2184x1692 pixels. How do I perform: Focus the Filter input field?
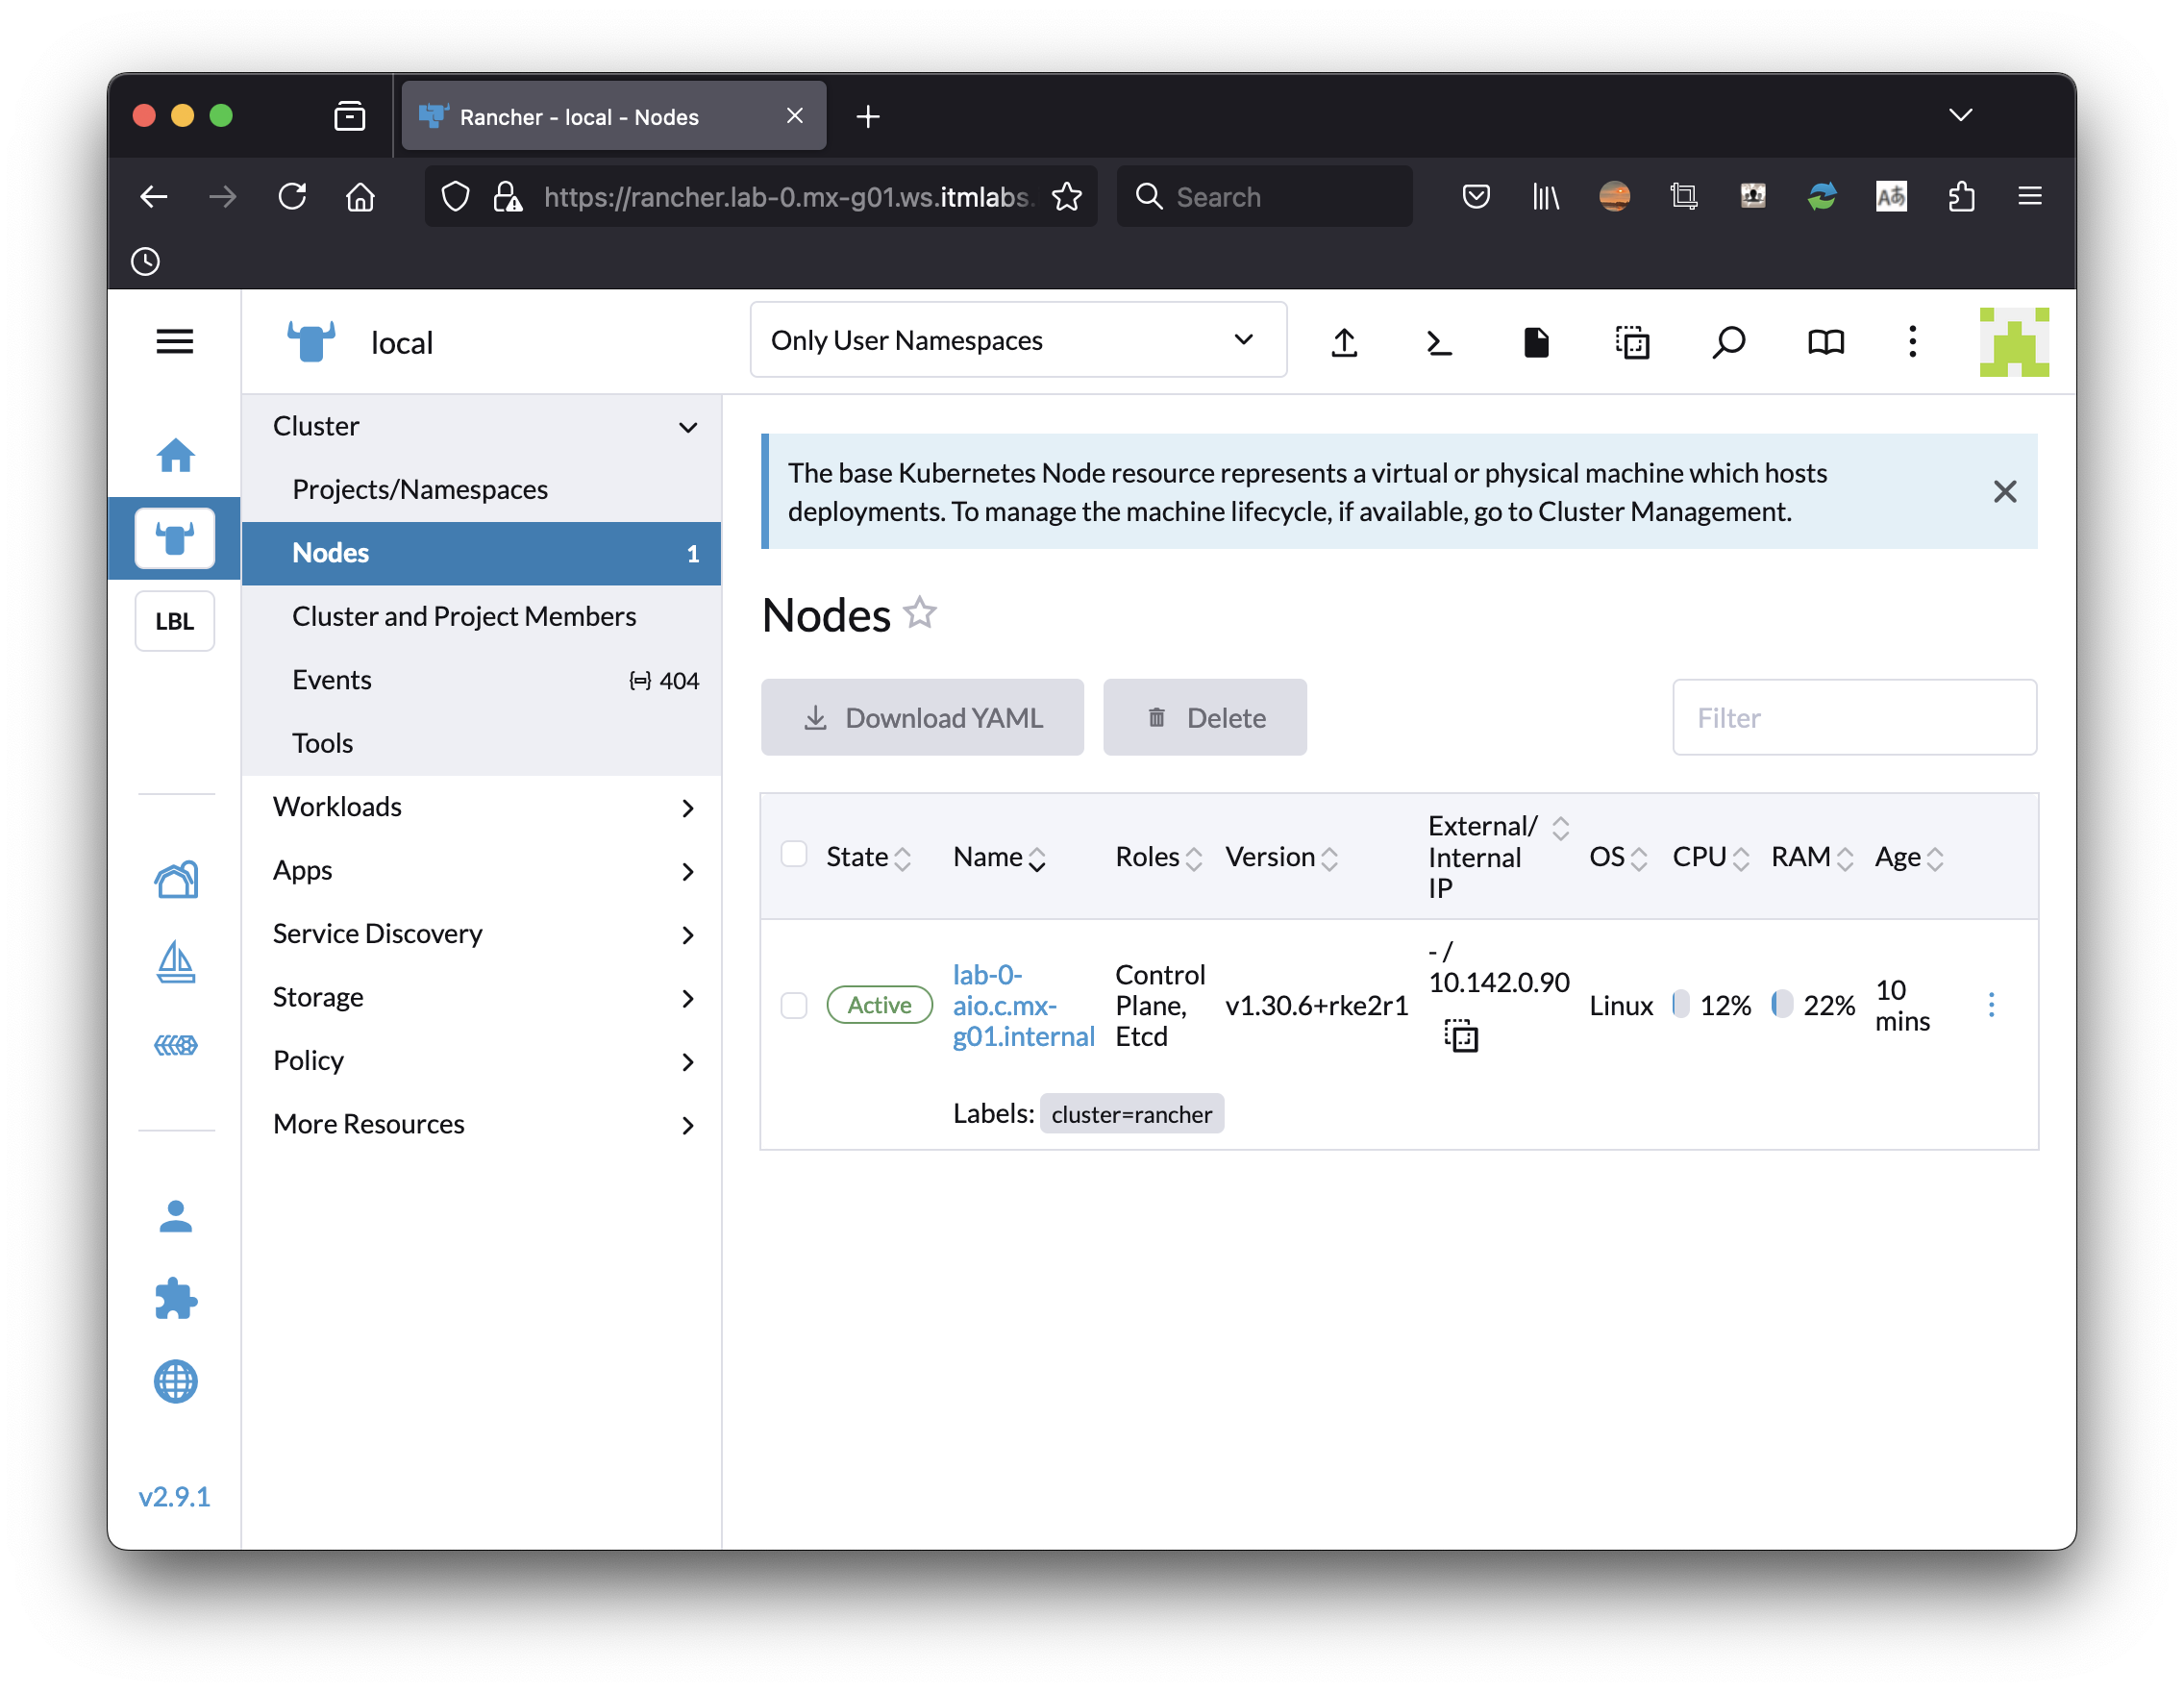point(1855,717)
